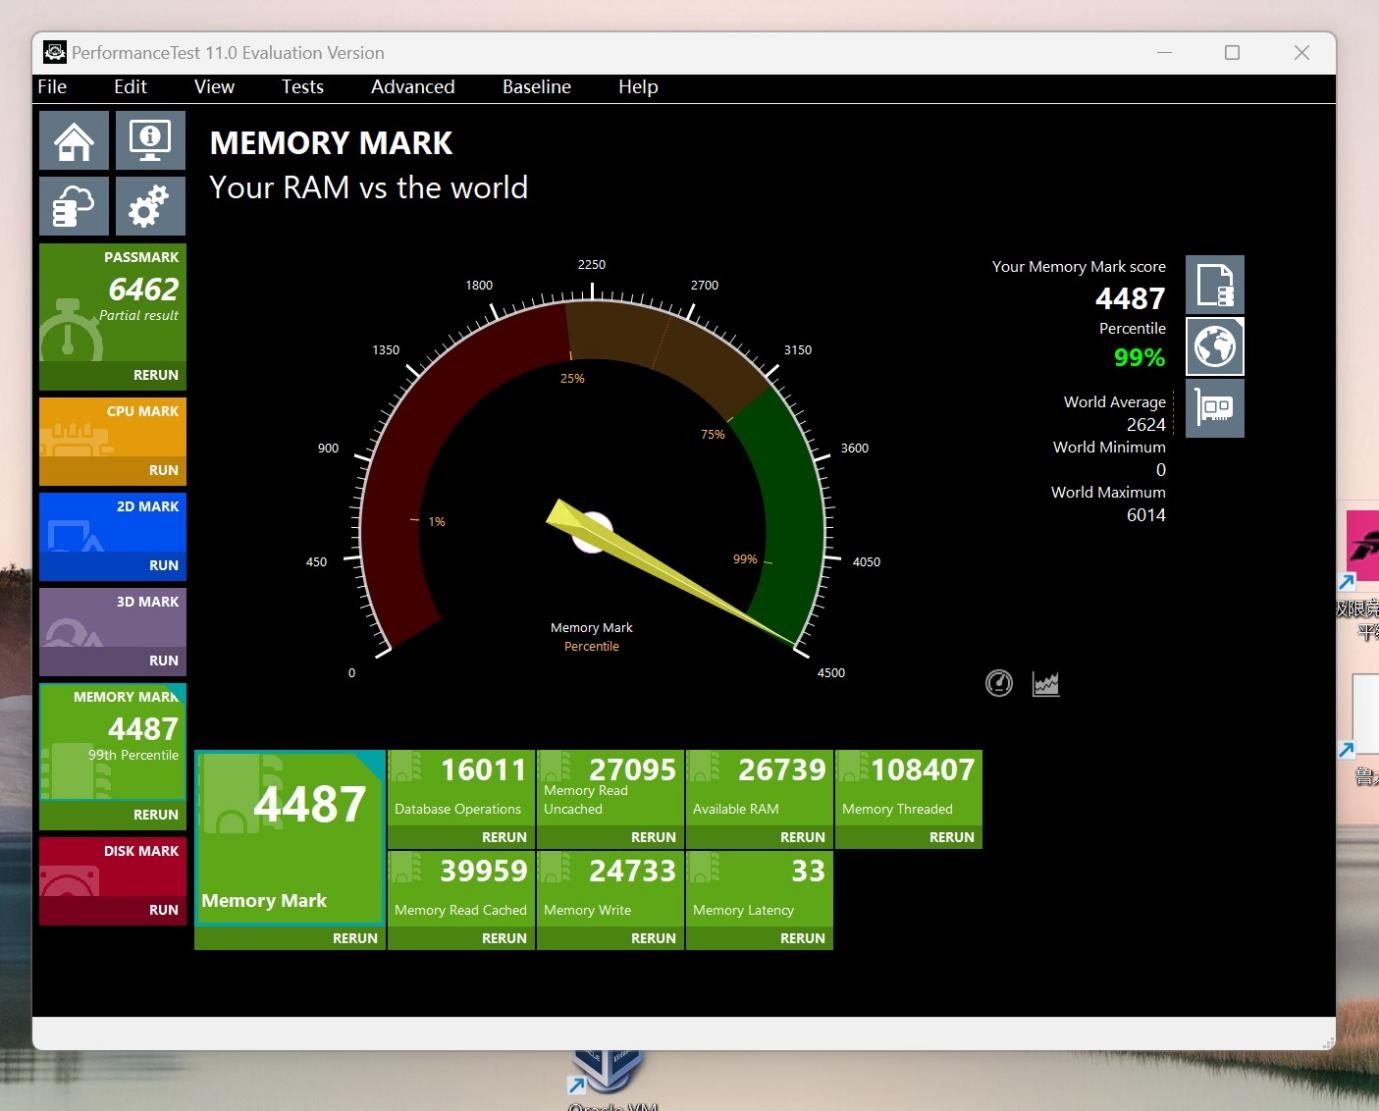The image size is (1379, 1111).
Task: Click the Memory Read Cached 39959 result
Action: tap(461, 889)
